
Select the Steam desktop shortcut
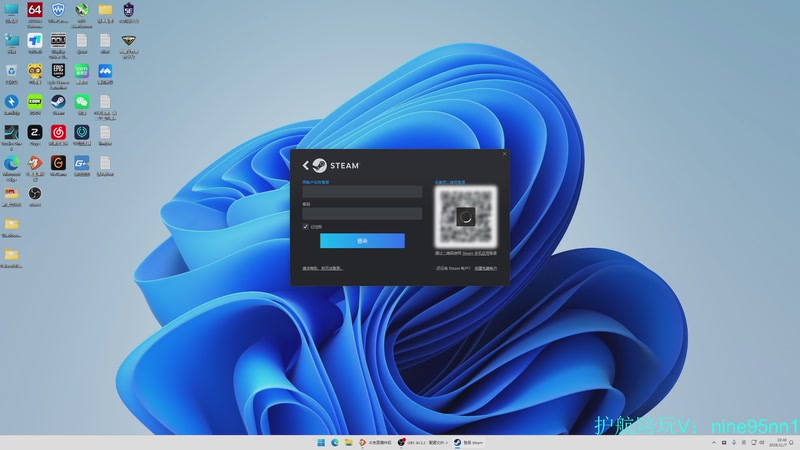point(58,102)
